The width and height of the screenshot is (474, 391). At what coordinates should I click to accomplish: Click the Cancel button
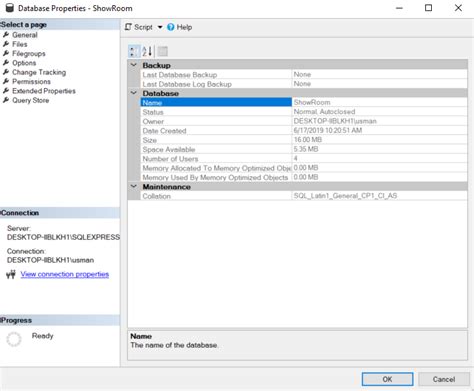(444, 379)
